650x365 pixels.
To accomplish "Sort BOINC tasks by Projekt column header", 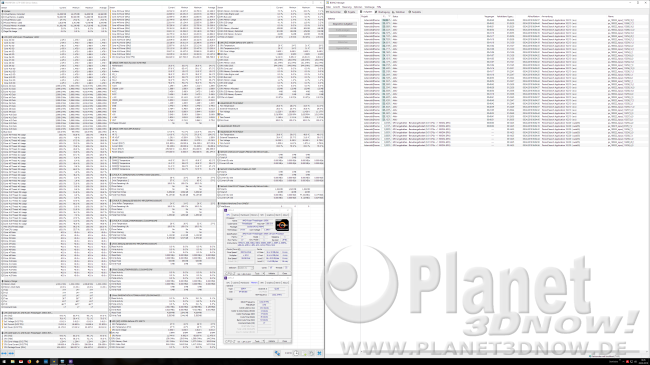I will tap(364, 17).
